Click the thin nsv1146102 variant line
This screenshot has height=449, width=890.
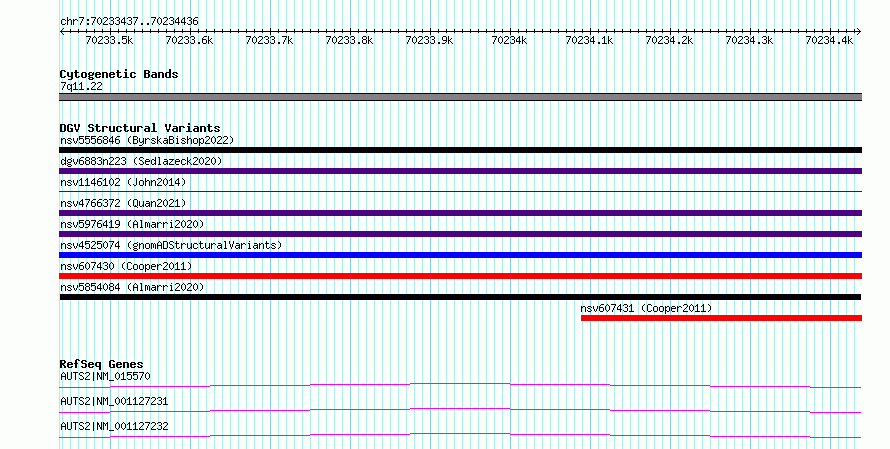click(x=460, y=191)
